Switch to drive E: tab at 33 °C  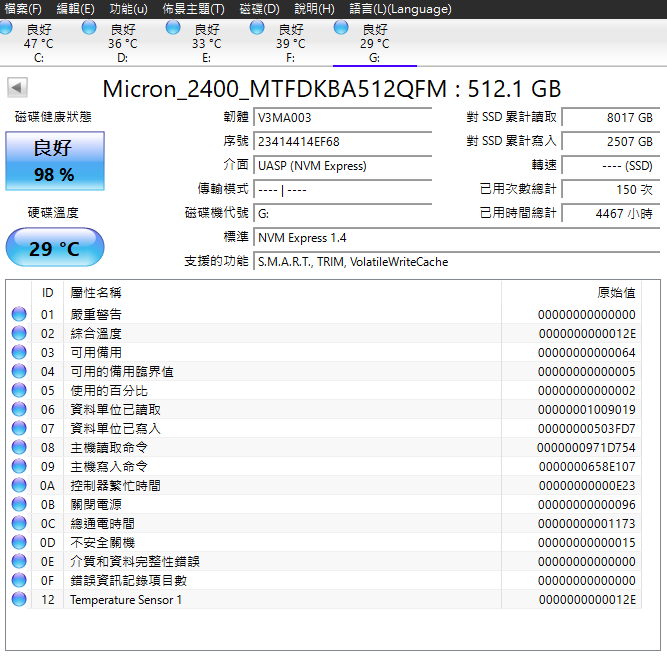(206, 43)
